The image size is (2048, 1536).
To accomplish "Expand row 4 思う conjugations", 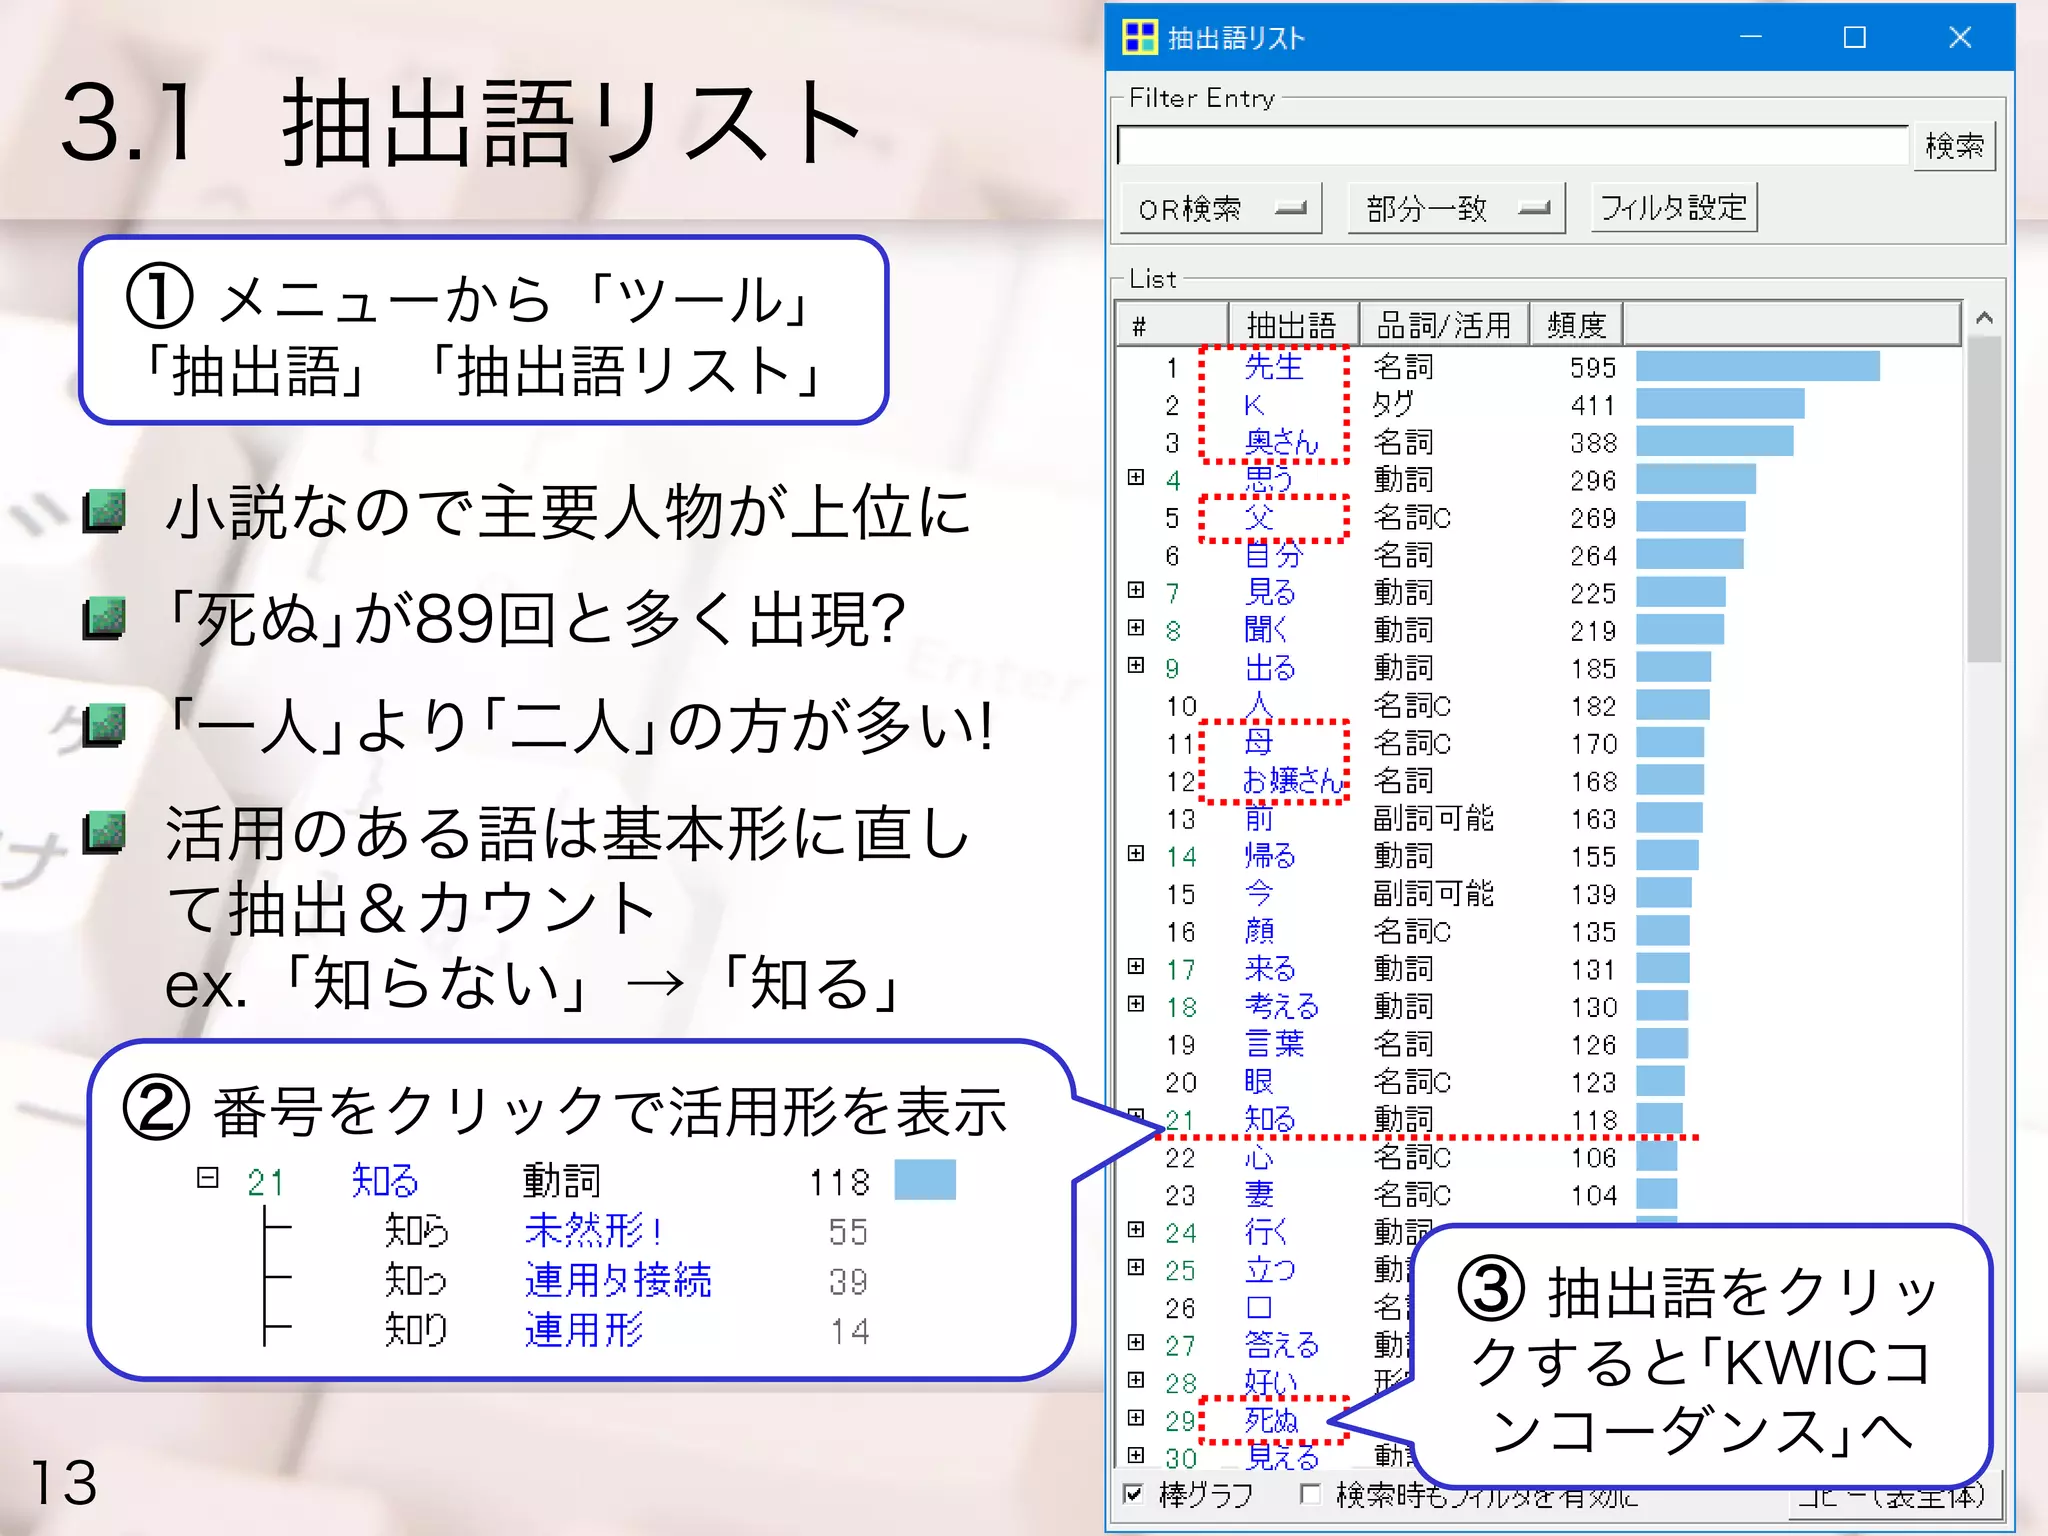I will tap(1136, 477).
